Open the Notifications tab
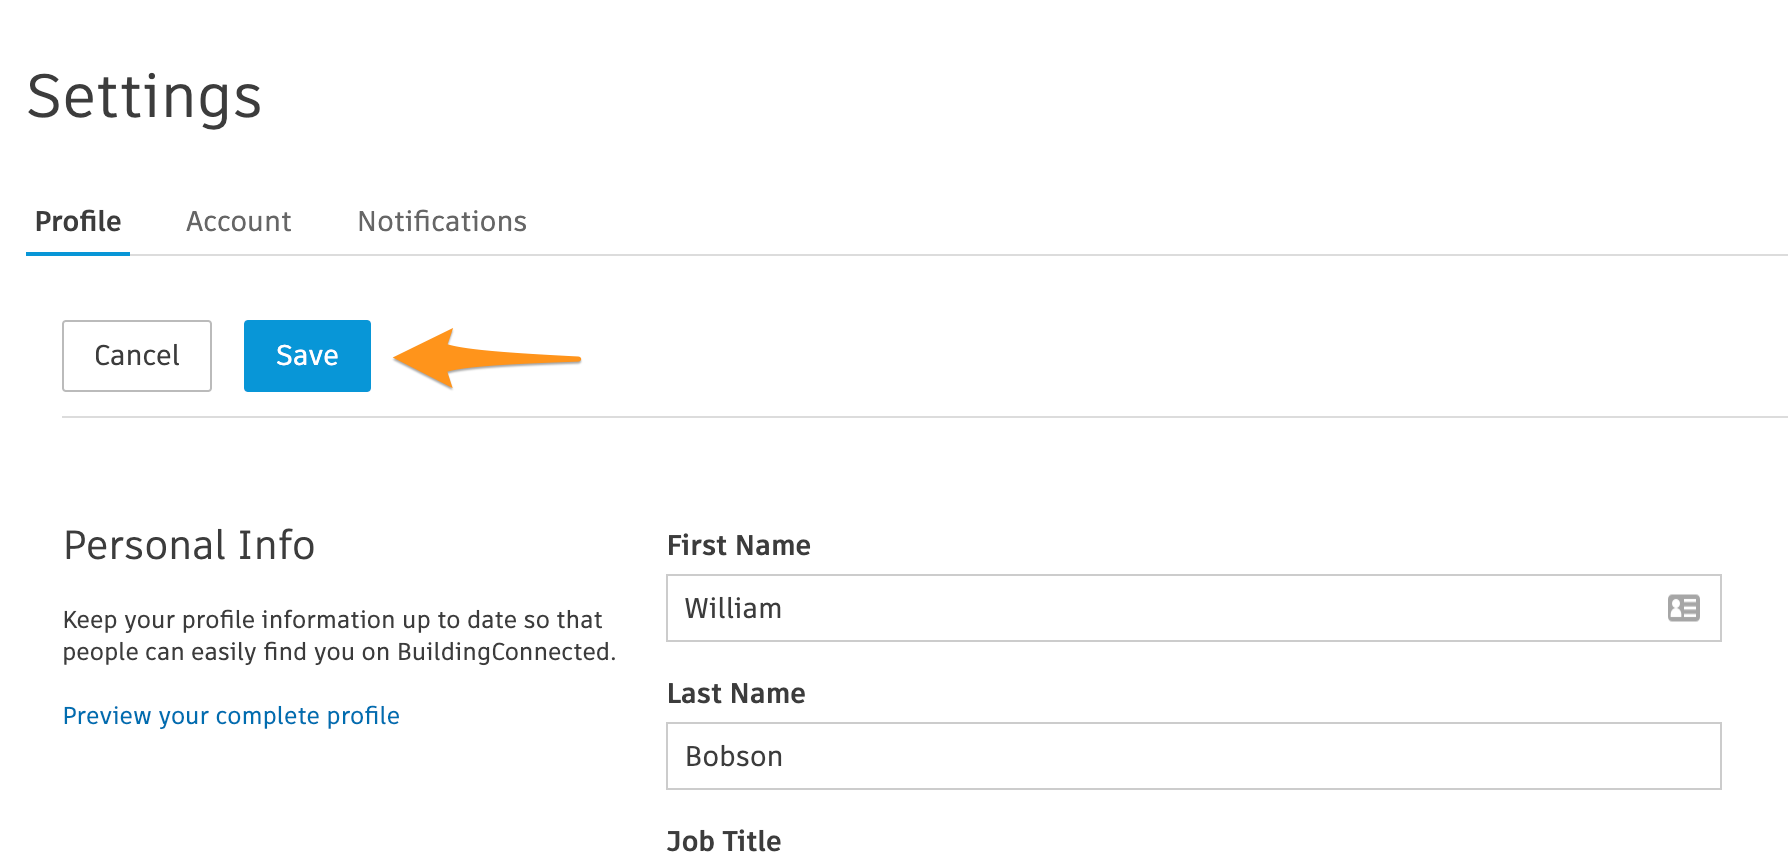Screen dimensions: 1788x860 pos(442,221)
